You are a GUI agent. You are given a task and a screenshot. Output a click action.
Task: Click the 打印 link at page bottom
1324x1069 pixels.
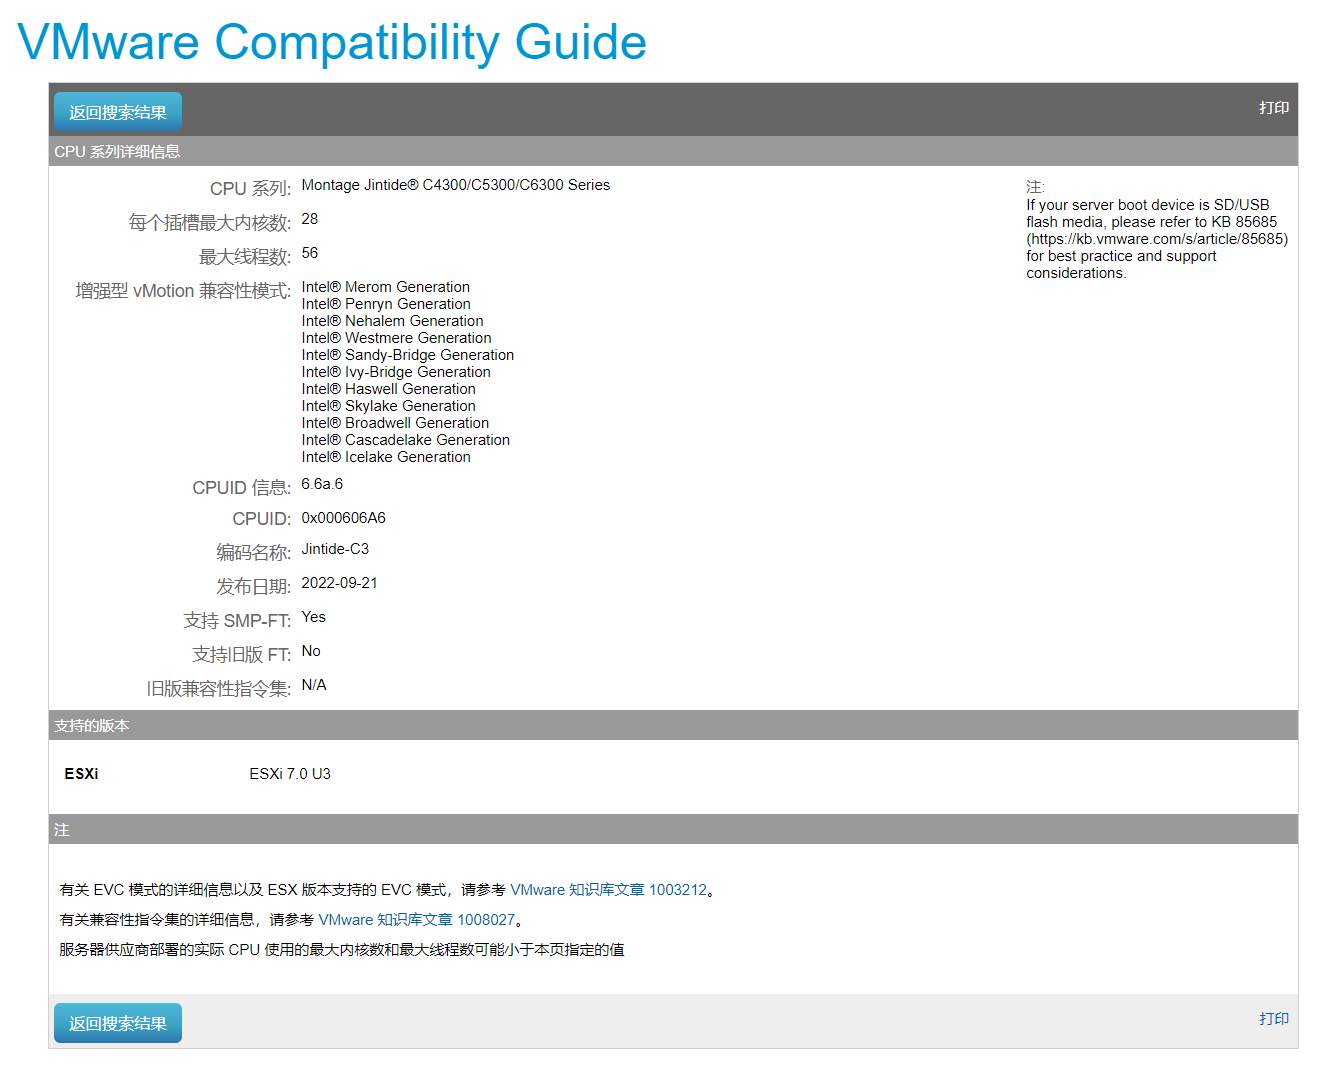tap(1273, 1019)
